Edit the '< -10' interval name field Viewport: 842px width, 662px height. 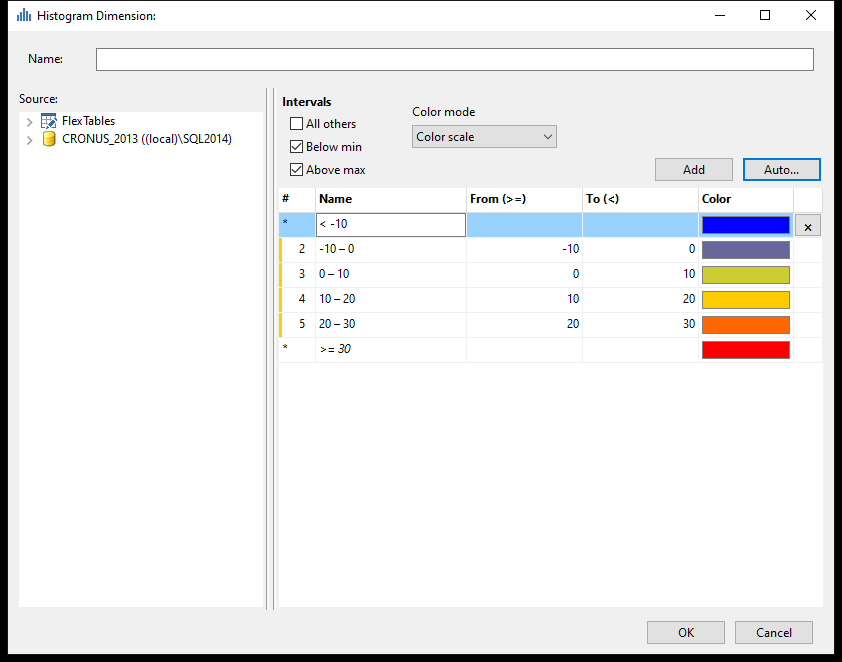click(x=391, y=224)
